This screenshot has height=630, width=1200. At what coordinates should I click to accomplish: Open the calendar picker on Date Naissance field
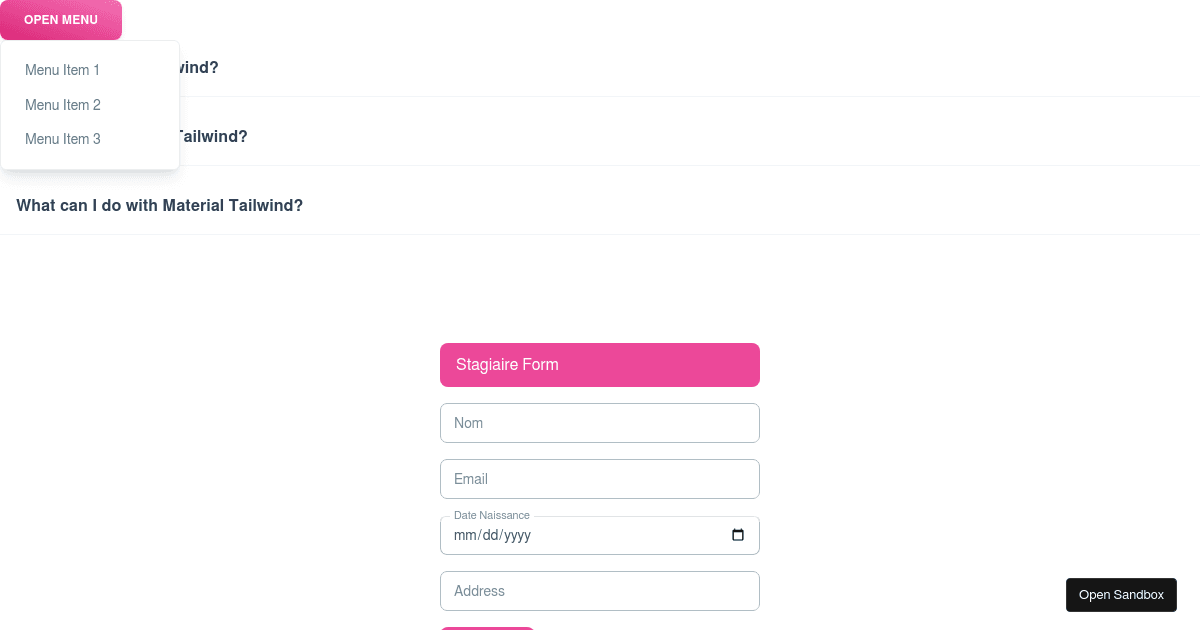click(738, 535)
